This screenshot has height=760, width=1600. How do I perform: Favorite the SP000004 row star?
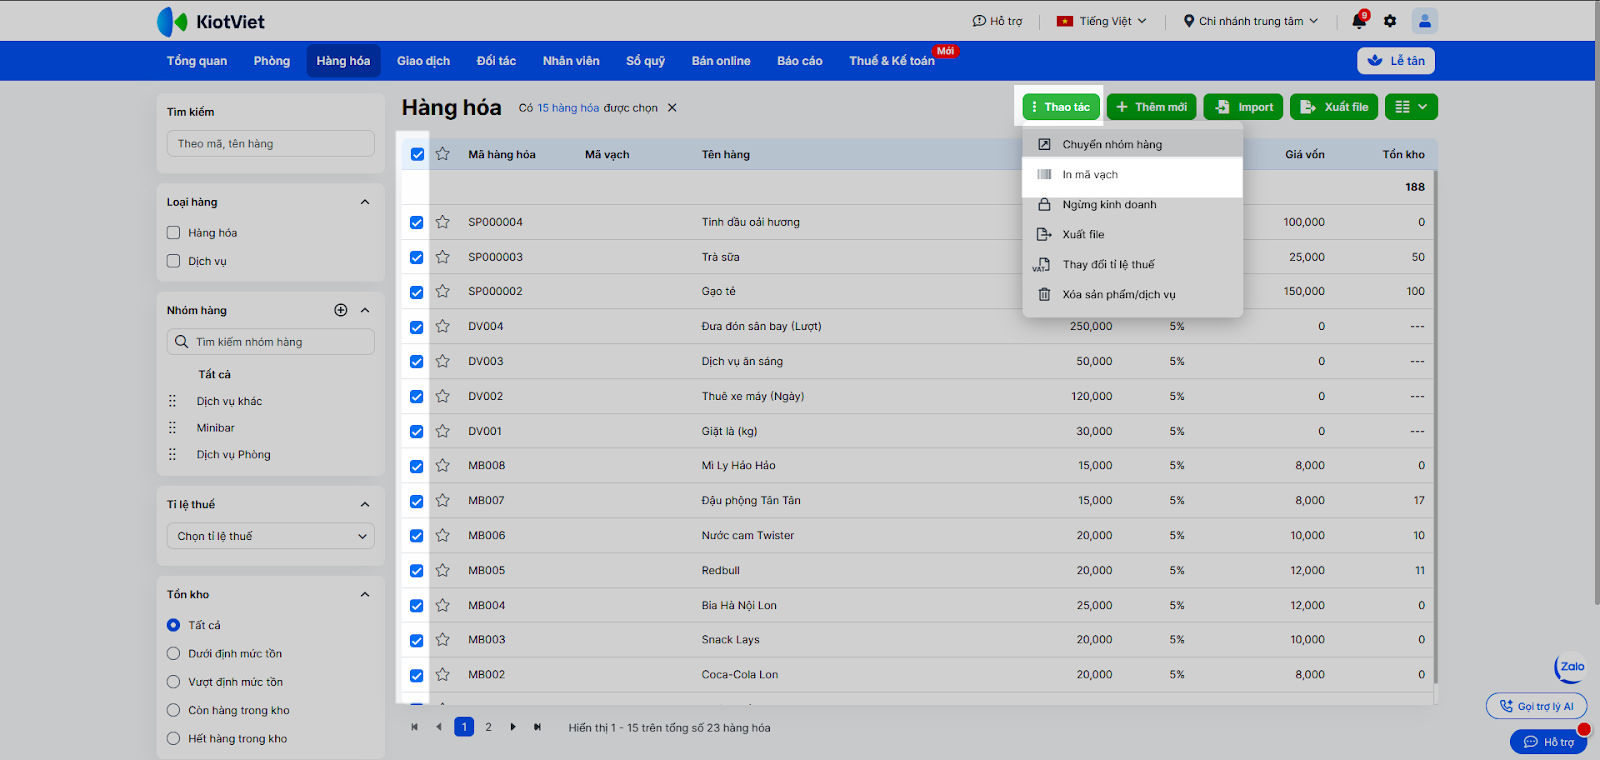click(443, 222)
